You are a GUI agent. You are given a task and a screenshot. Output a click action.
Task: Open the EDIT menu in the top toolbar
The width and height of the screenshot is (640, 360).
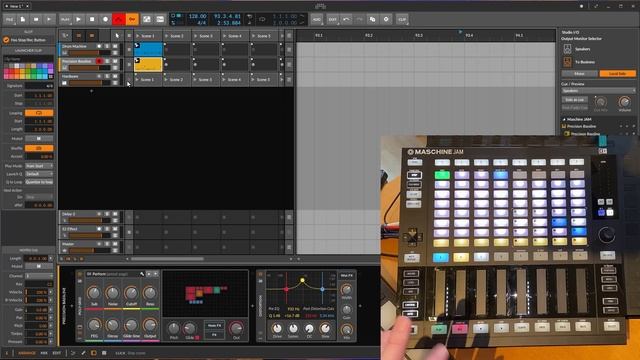point(333,19)
